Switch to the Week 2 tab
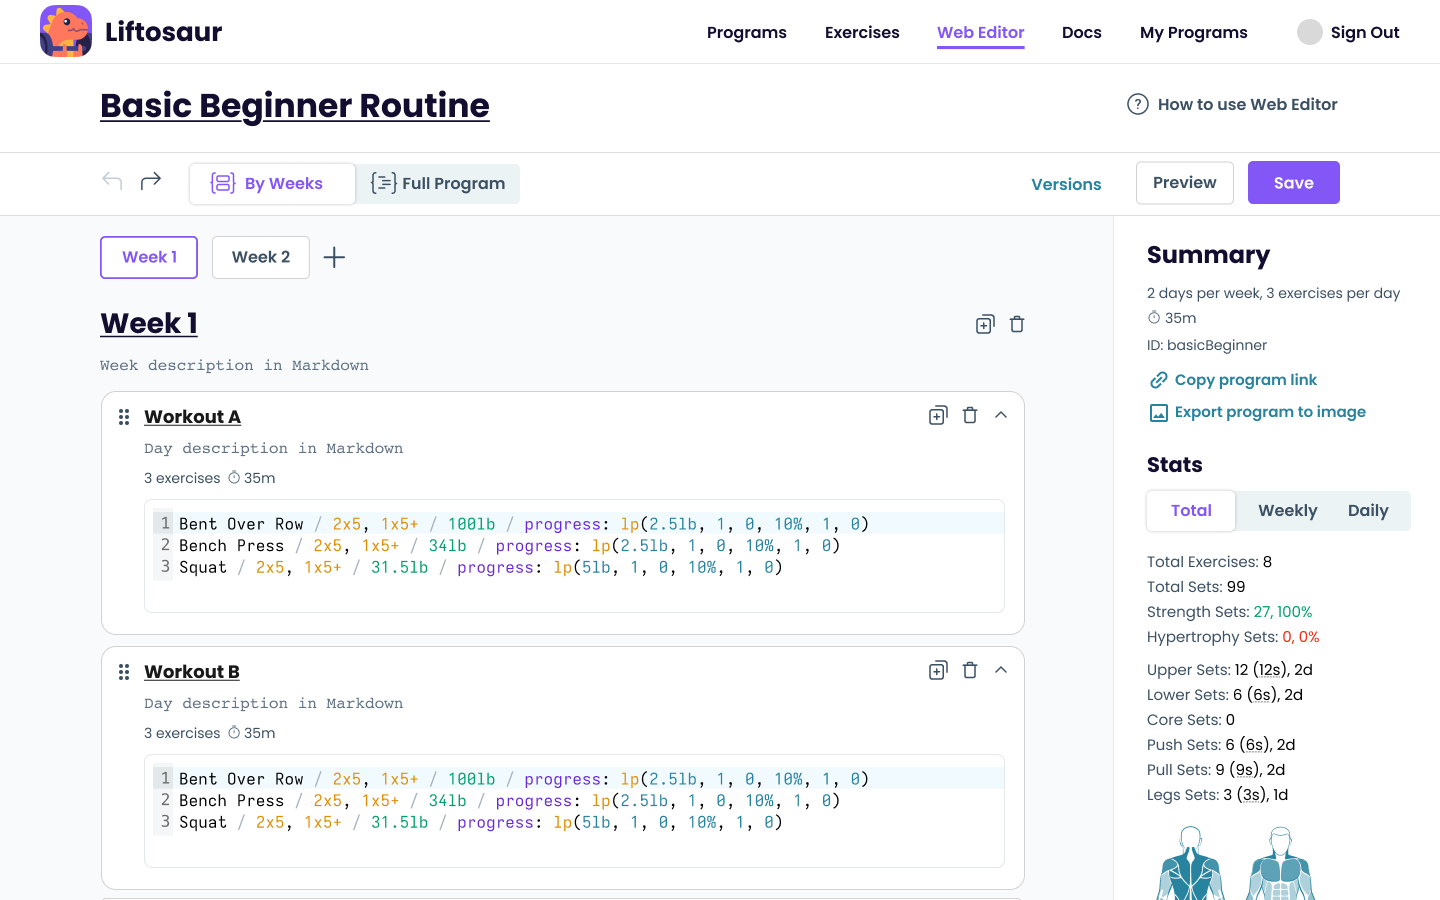The width and height of the screenshot is (1440, 900). coord(260,257)
